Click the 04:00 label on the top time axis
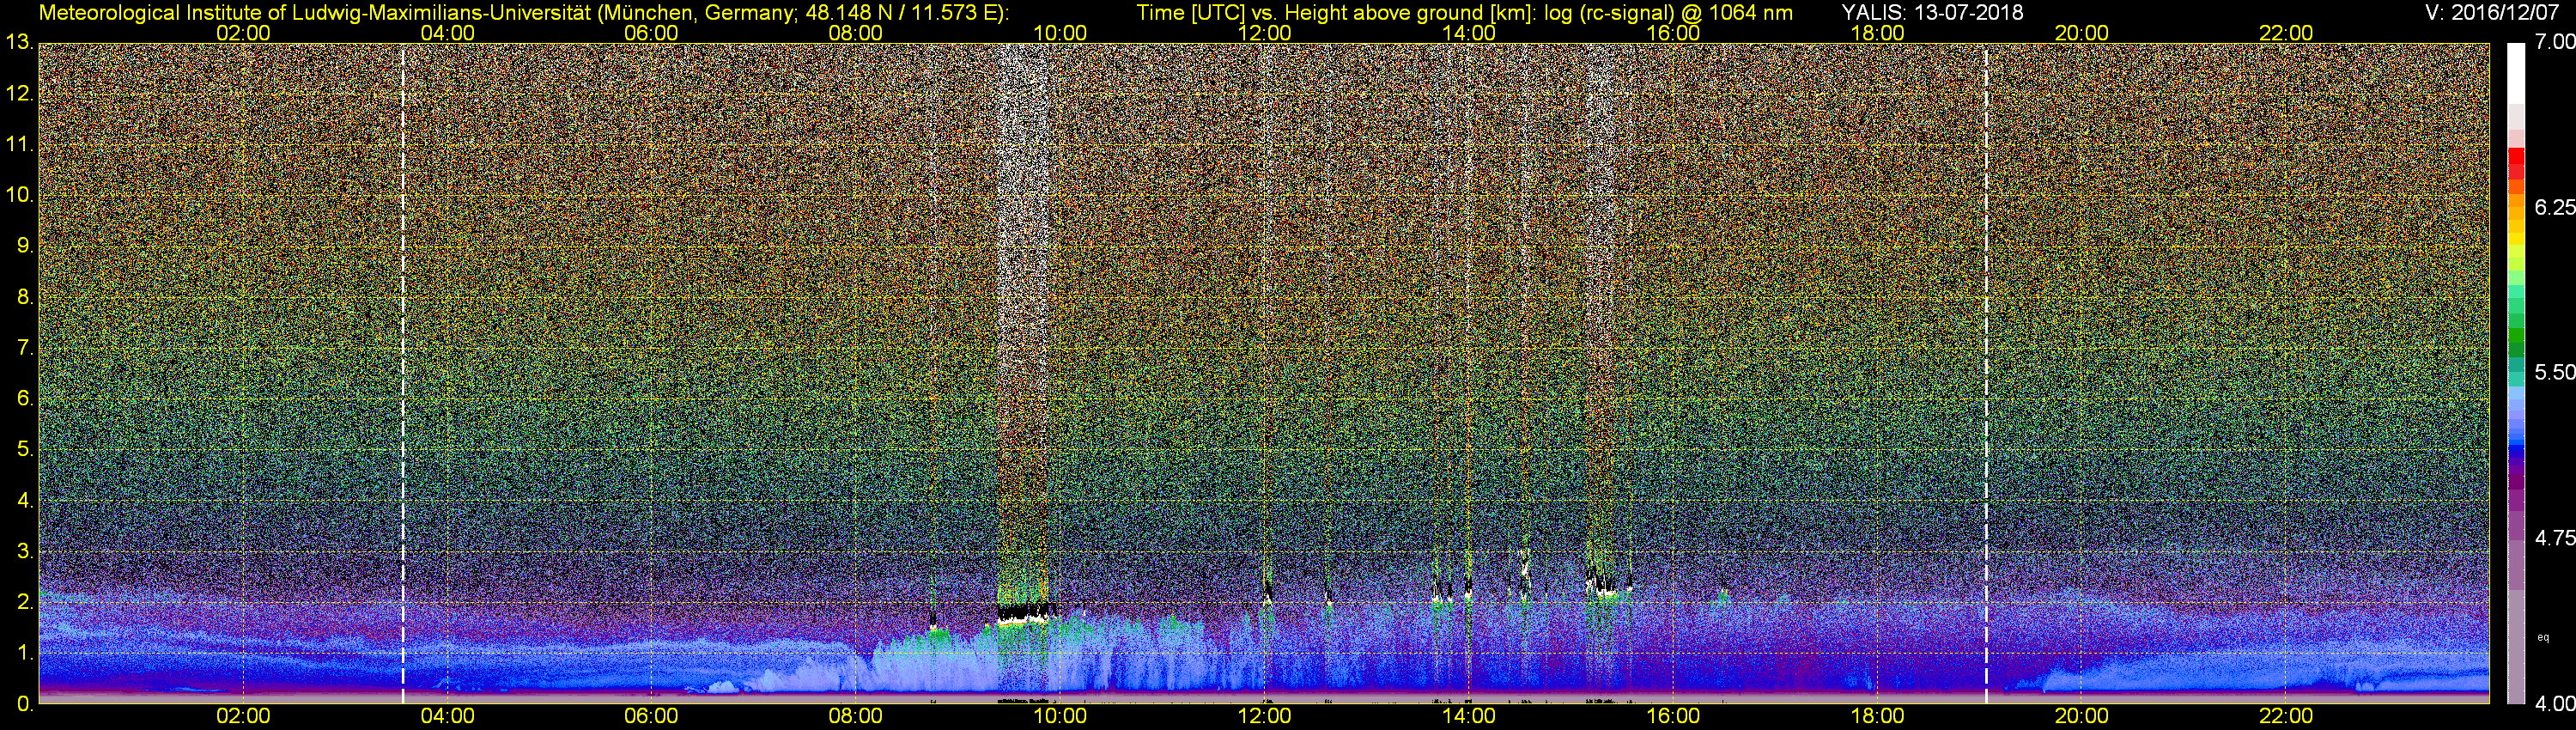 (447, 33)
